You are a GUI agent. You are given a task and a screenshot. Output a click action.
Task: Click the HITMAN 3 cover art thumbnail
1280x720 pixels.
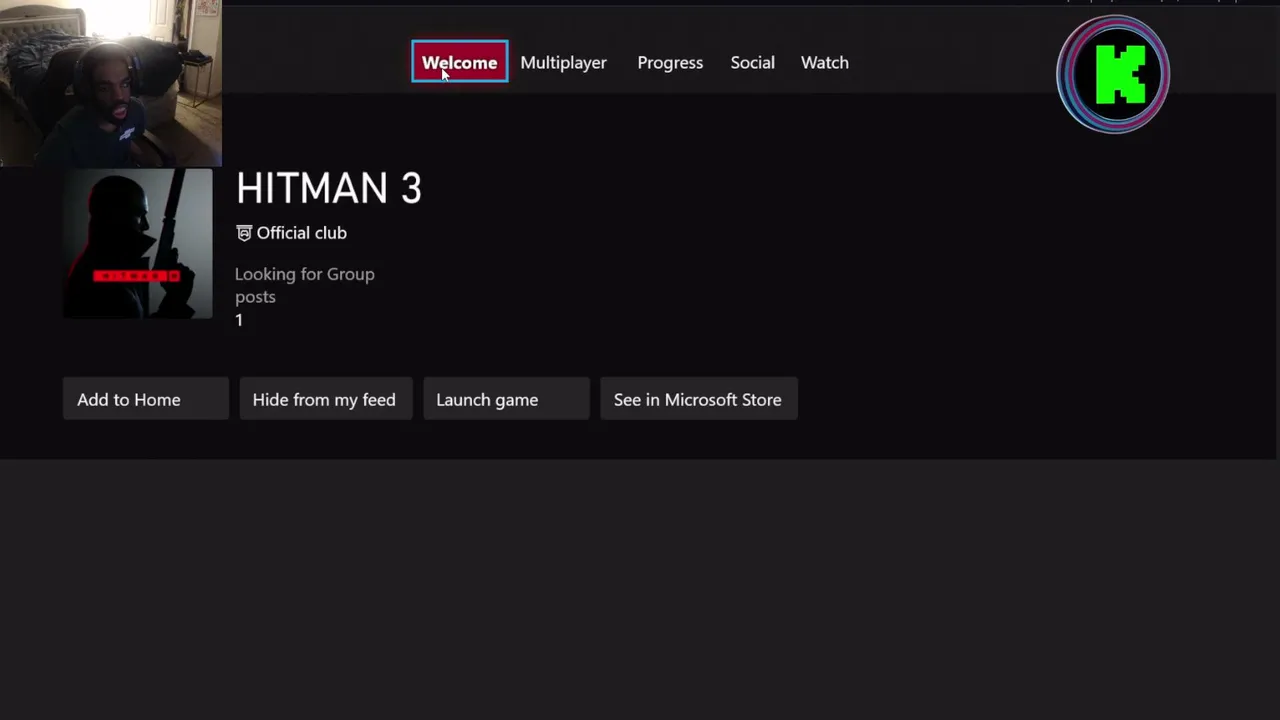click(x=138, y=243)
